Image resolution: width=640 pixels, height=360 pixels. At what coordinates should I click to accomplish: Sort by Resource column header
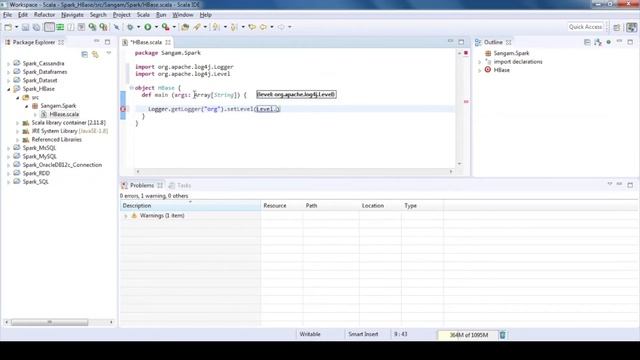tap(282, 206)
